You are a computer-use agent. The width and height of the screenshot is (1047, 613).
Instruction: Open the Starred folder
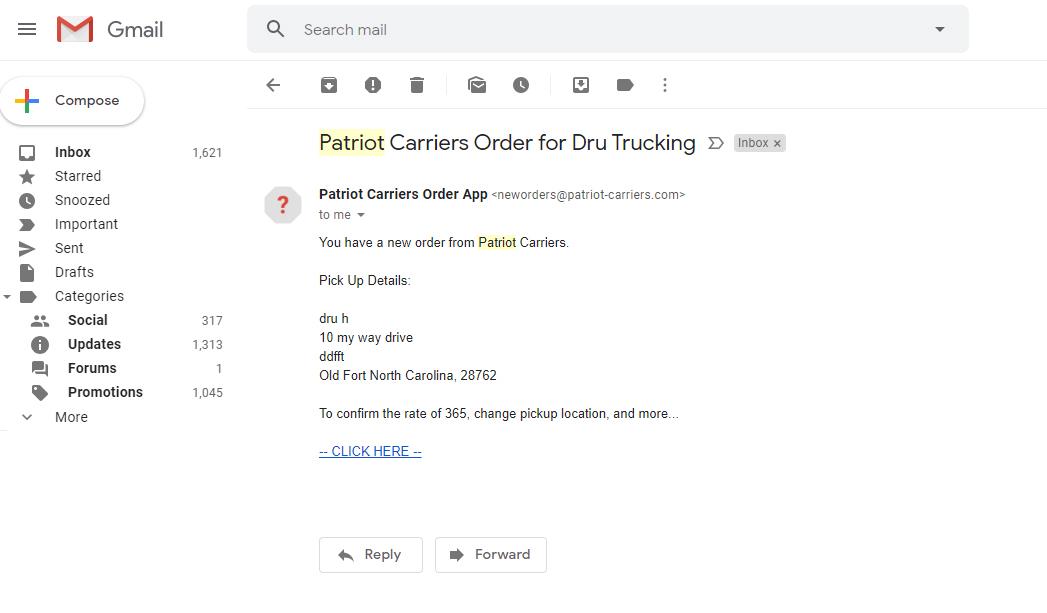tap(78, 176)
